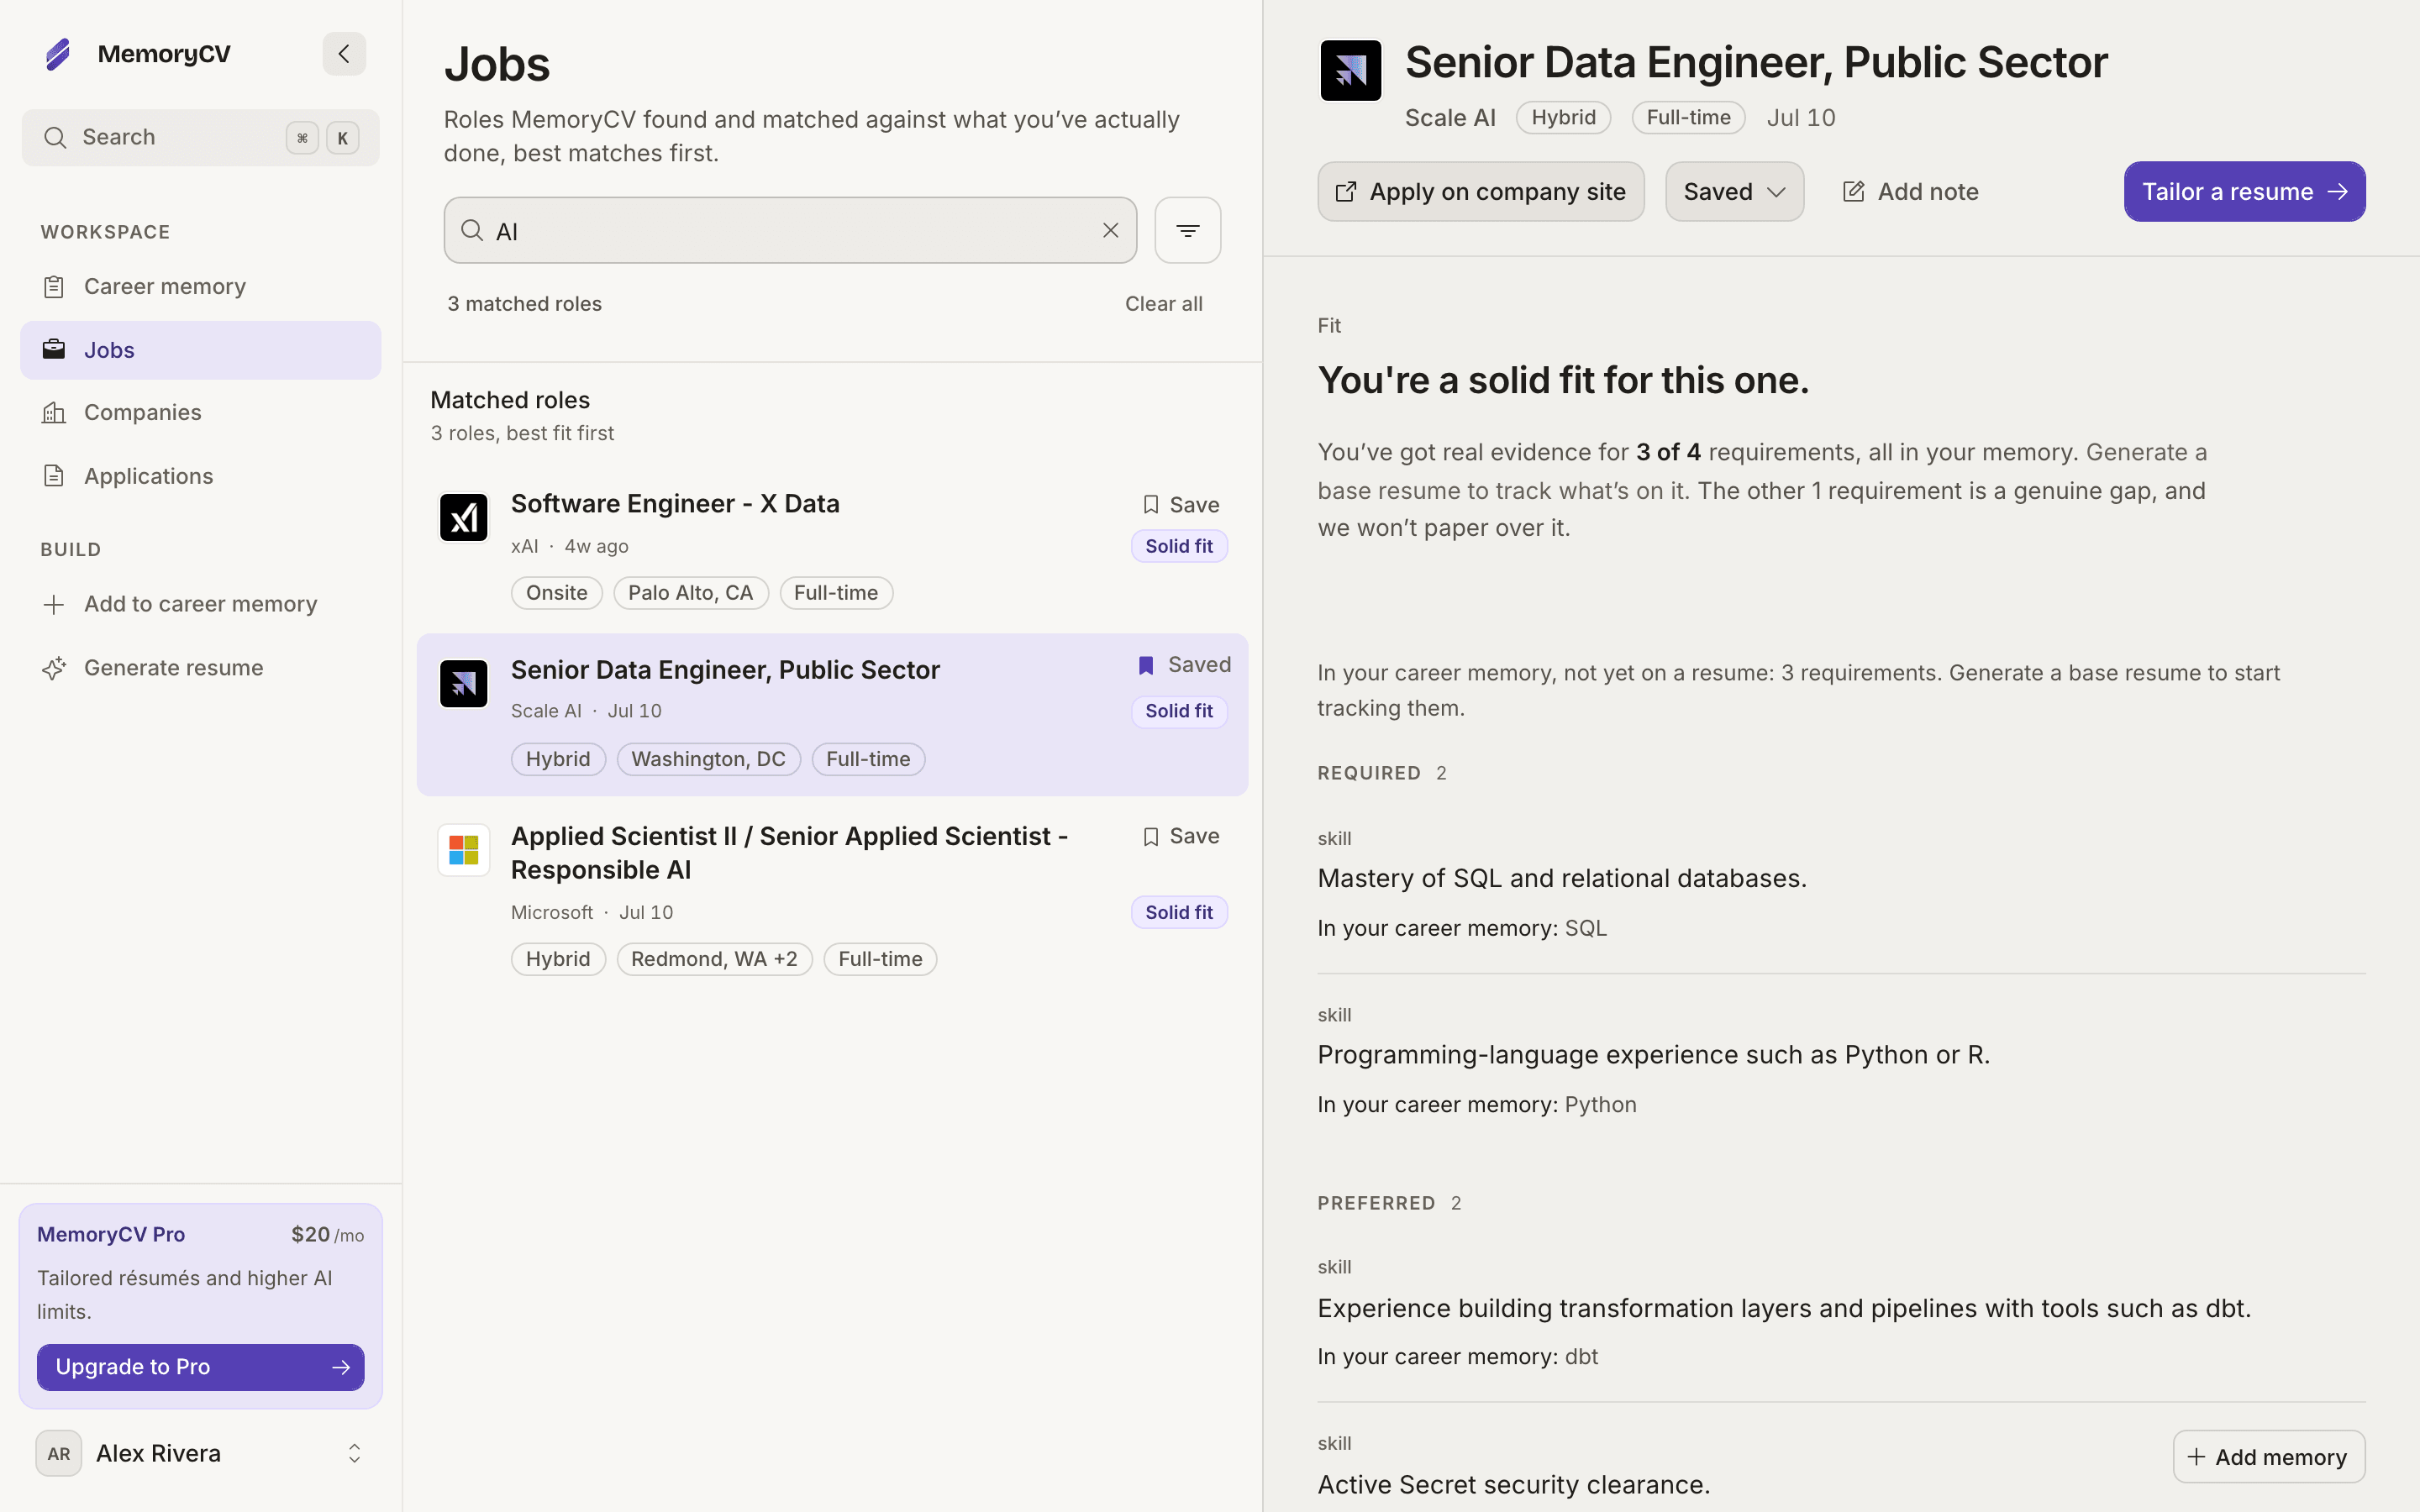Save the Applied Scientist II role
The image size is (2420, 1512).
1180,836
